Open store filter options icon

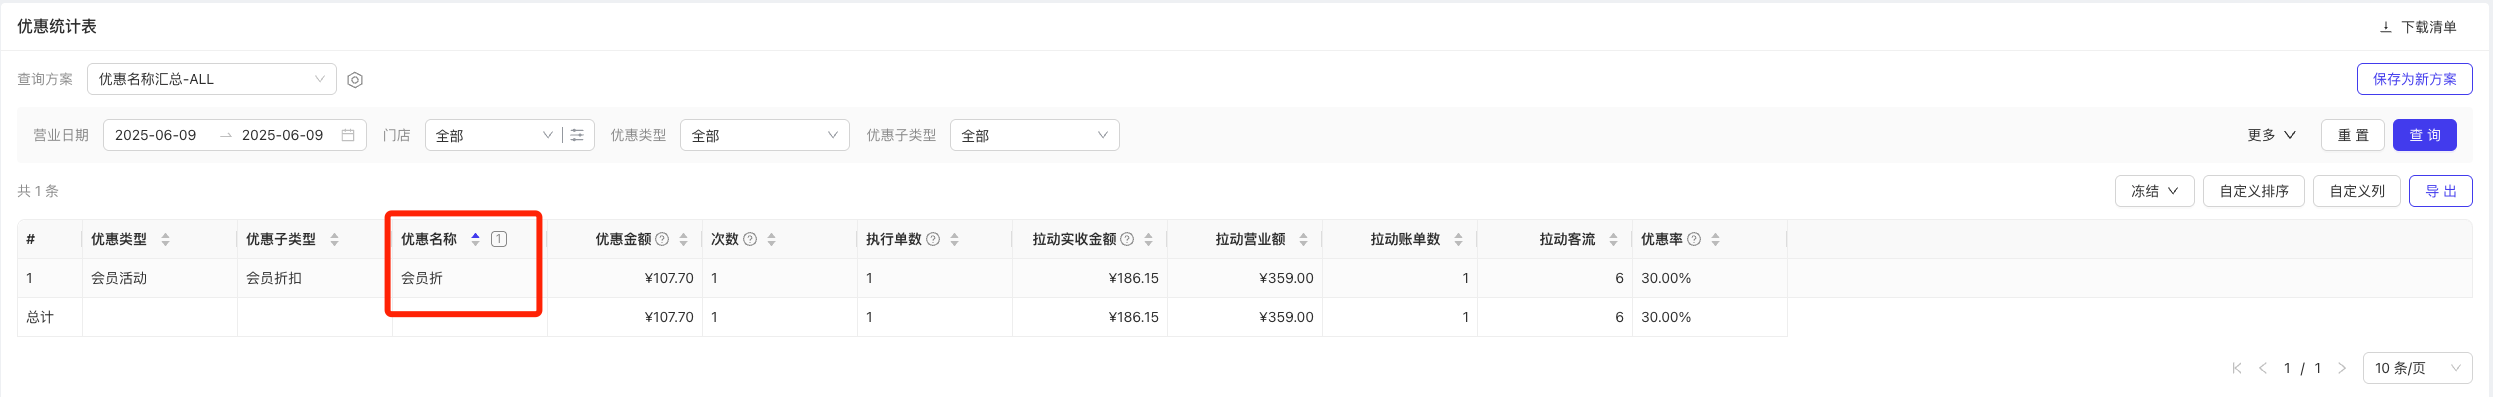tap(577, 135)
